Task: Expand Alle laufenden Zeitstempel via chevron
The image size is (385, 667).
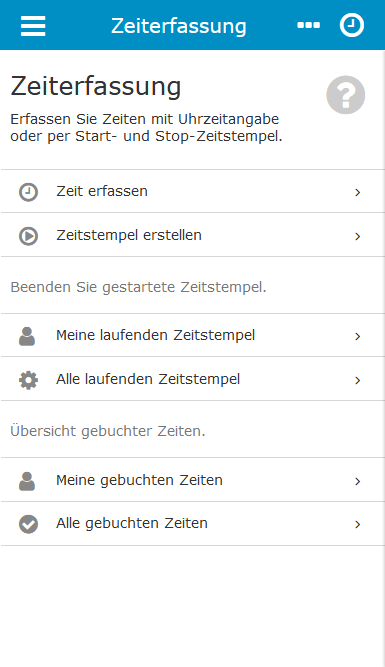Action: tap(358, 380)
